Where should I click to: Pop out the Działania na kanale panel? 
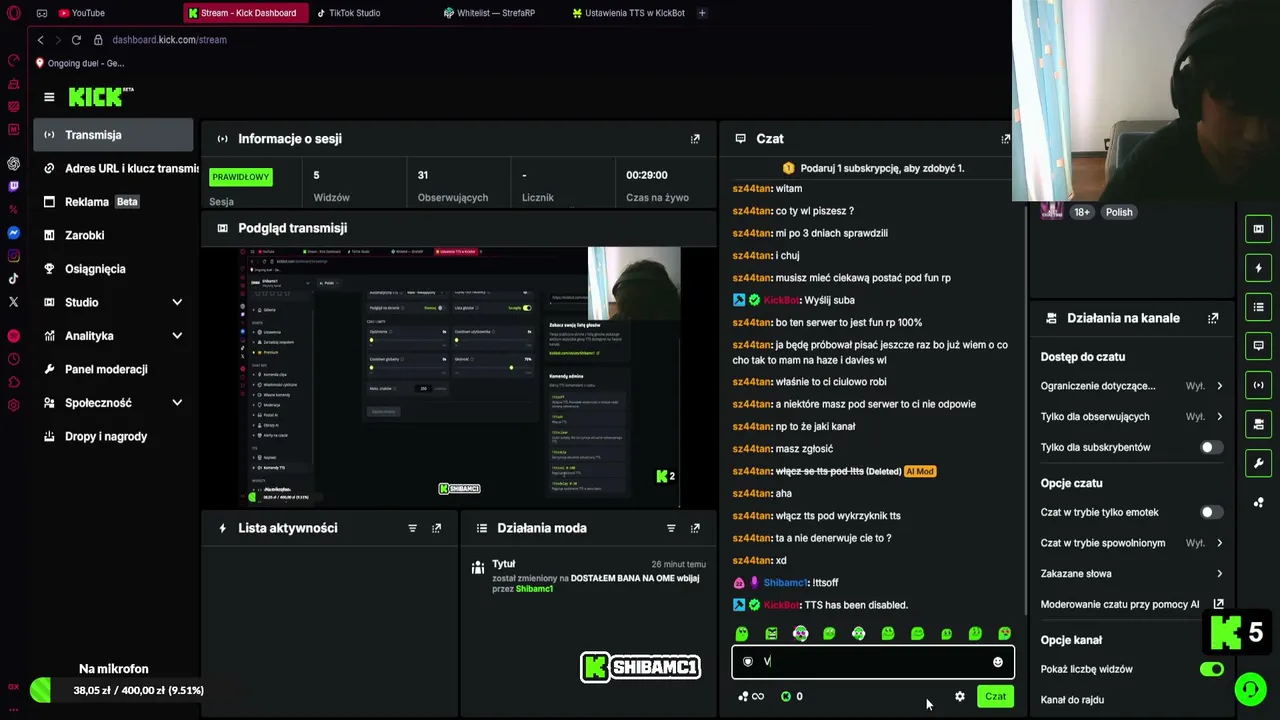1213,318
